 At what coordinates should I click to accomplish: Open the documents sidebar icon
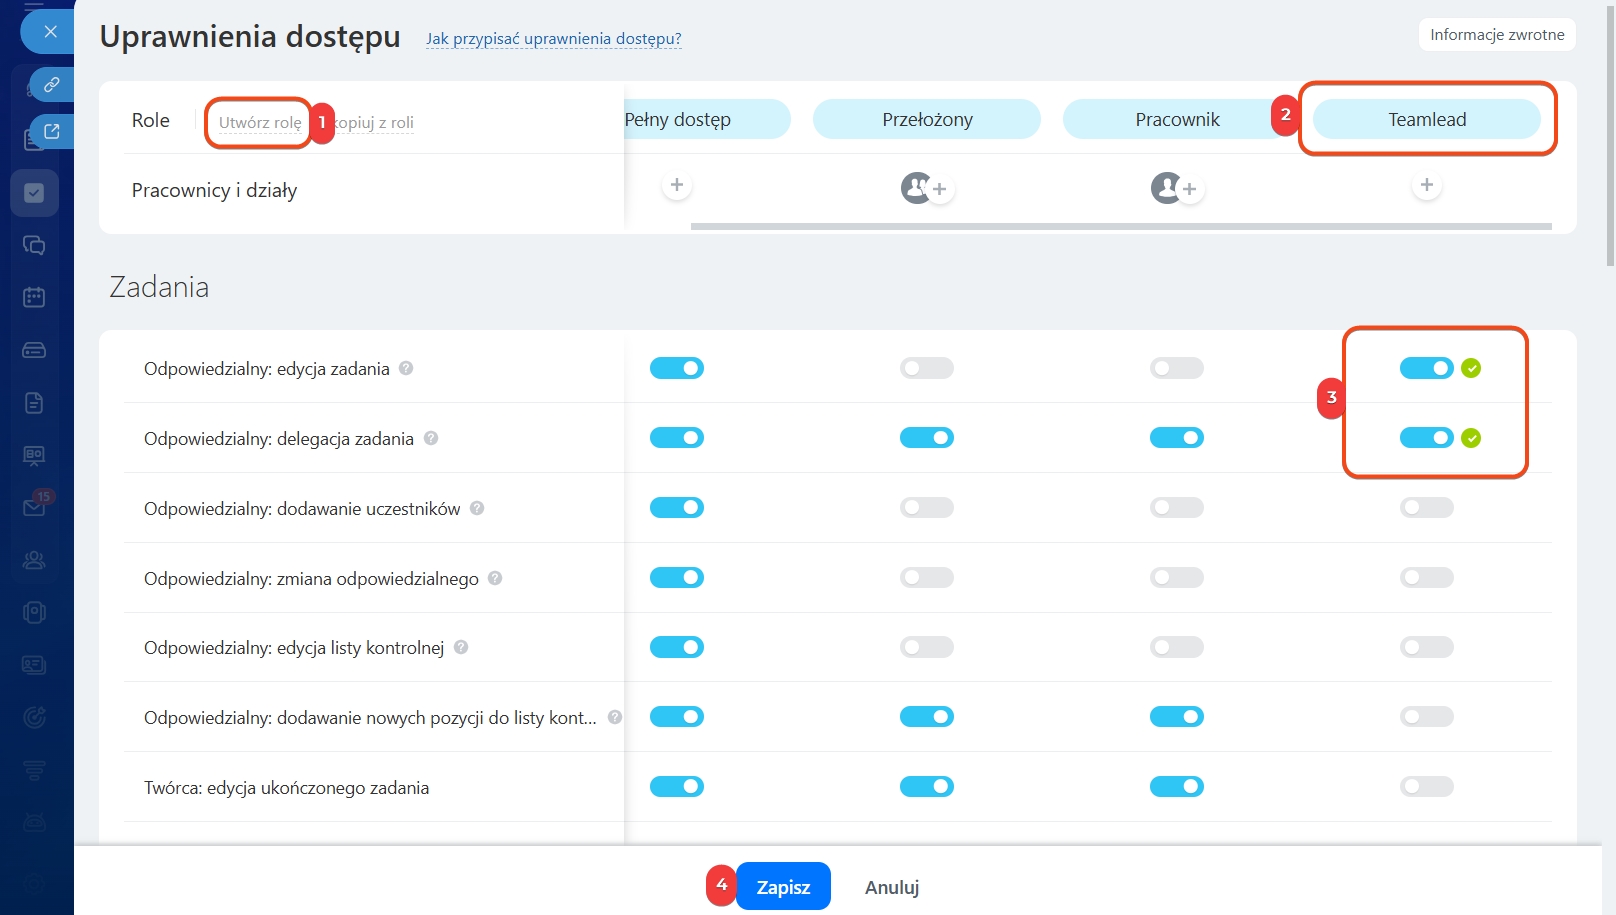tap(34, 403)
